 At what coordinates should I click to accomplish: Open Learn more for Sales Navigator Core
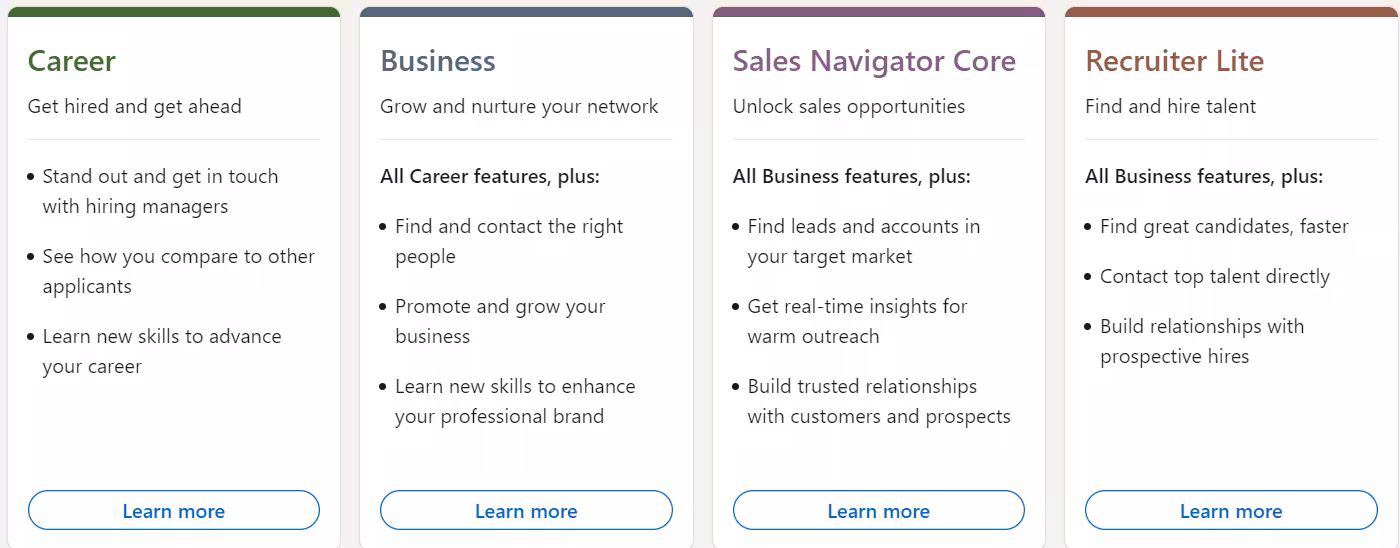(x=878, y=510)
